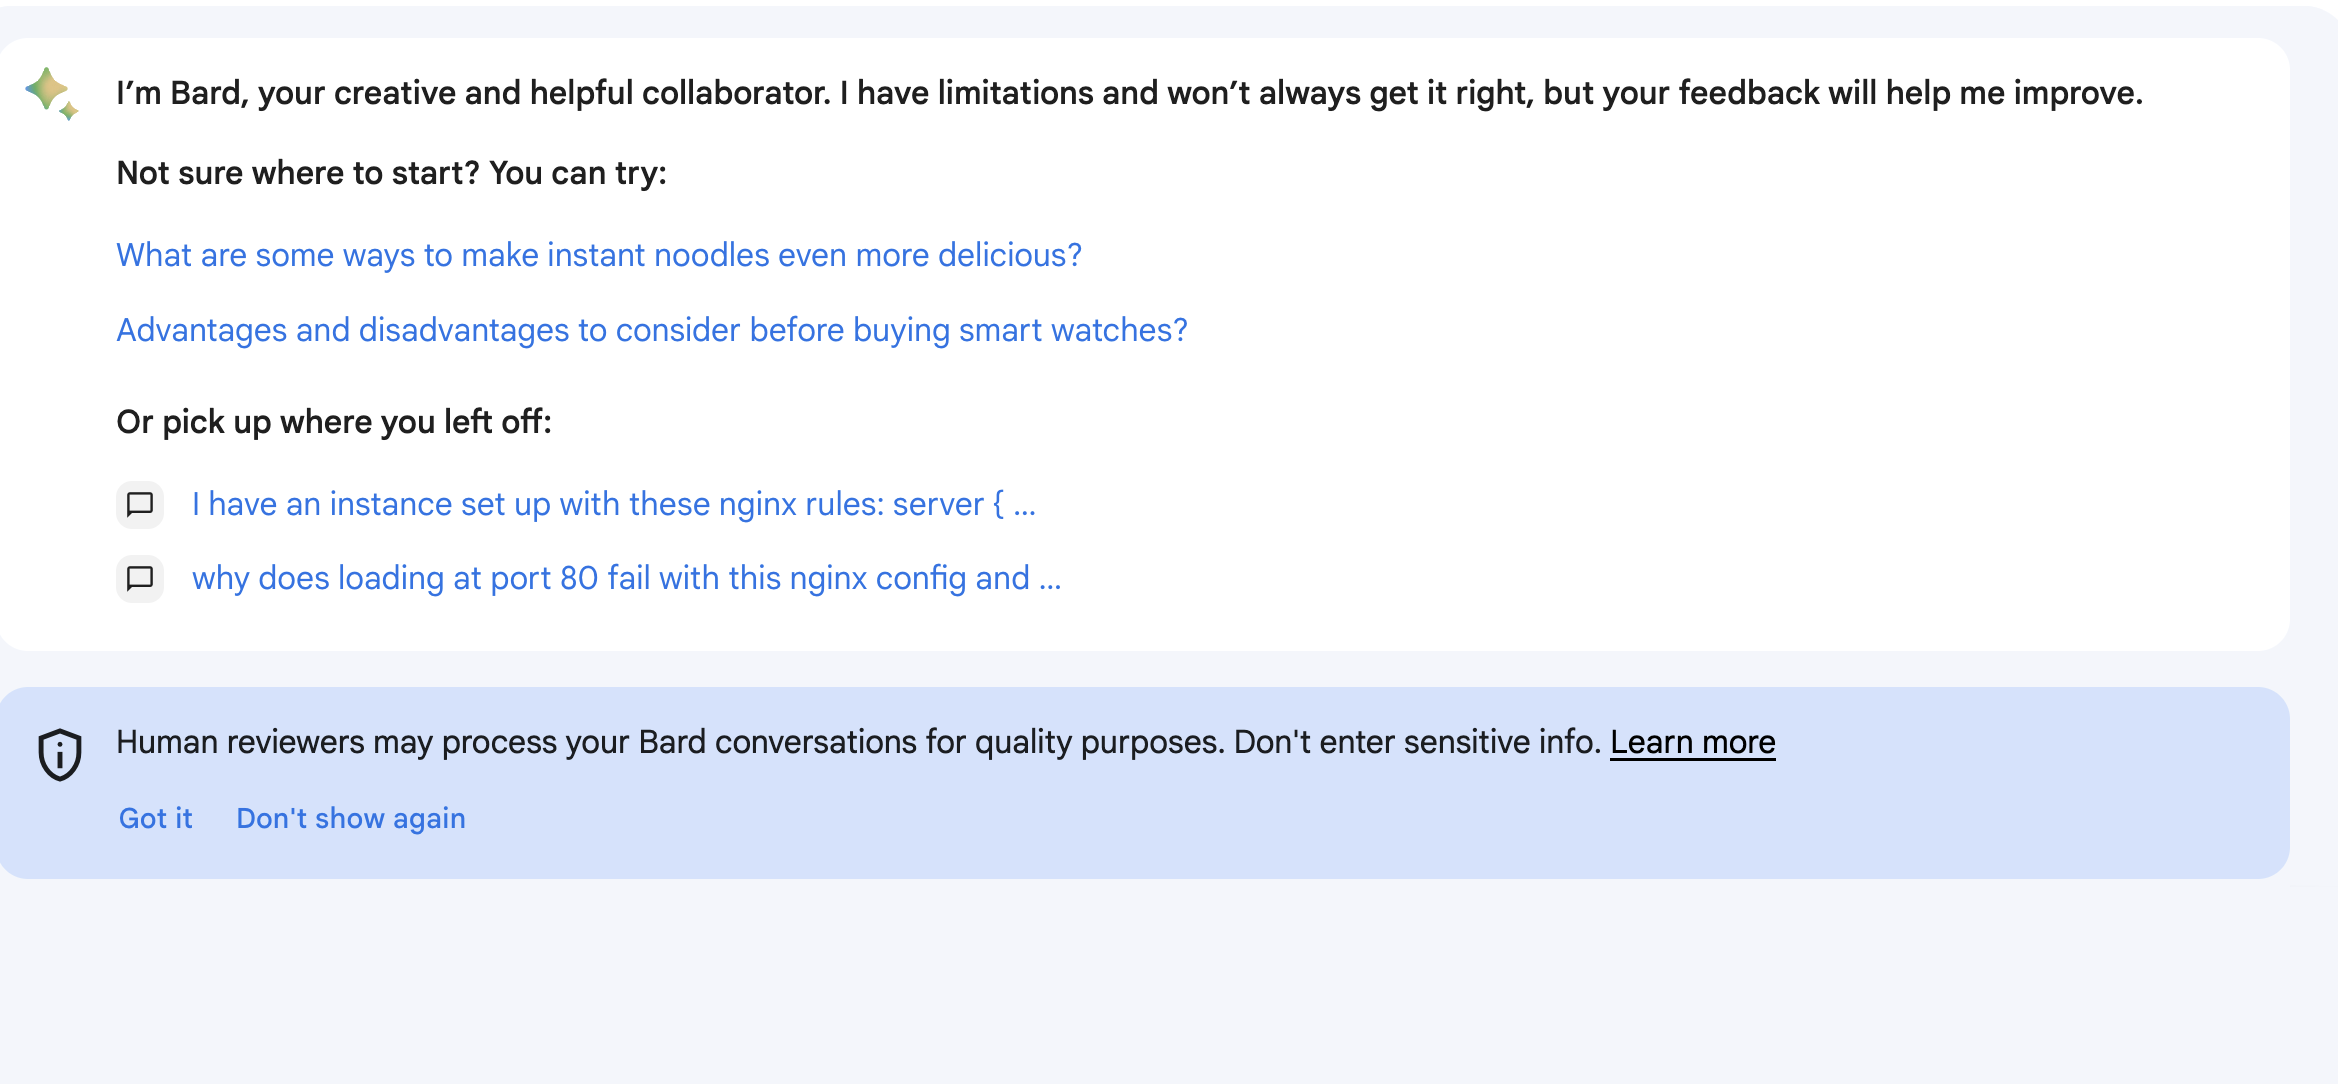The width and height of the screenshot is (2338, 1084).
Task: Dismiss the notice with Got it
Action: click(x=156, y=818)
